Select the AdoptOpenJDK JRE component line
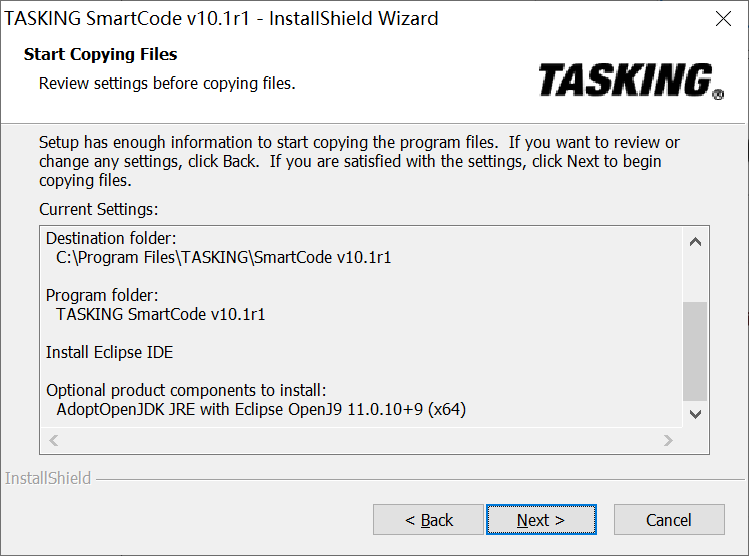 [x=261, y=409]
